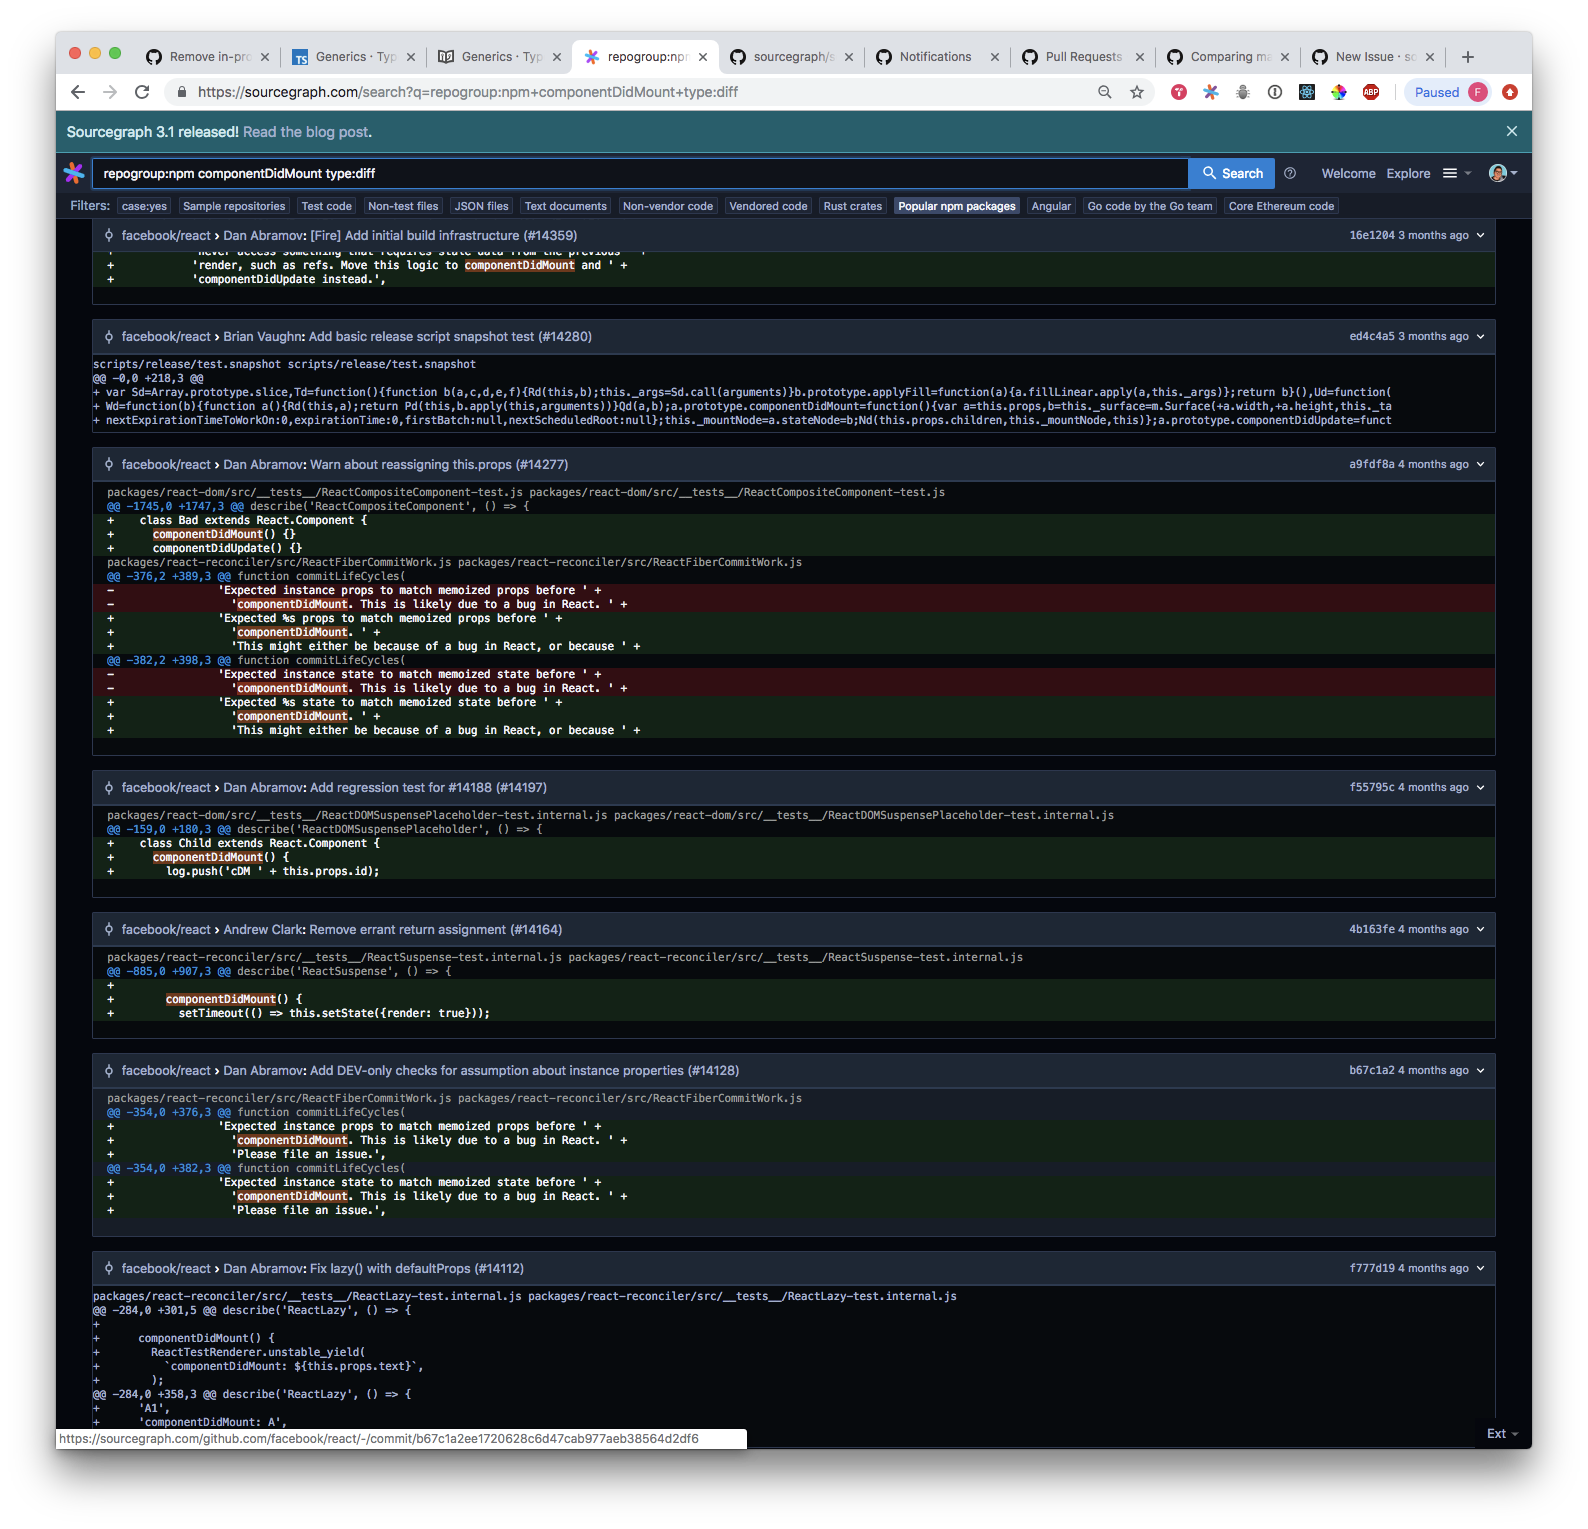Click the bug extension icon
Viewport: 1588px width, 1529px height.
pyautogui.click(x=1243, y=92)
